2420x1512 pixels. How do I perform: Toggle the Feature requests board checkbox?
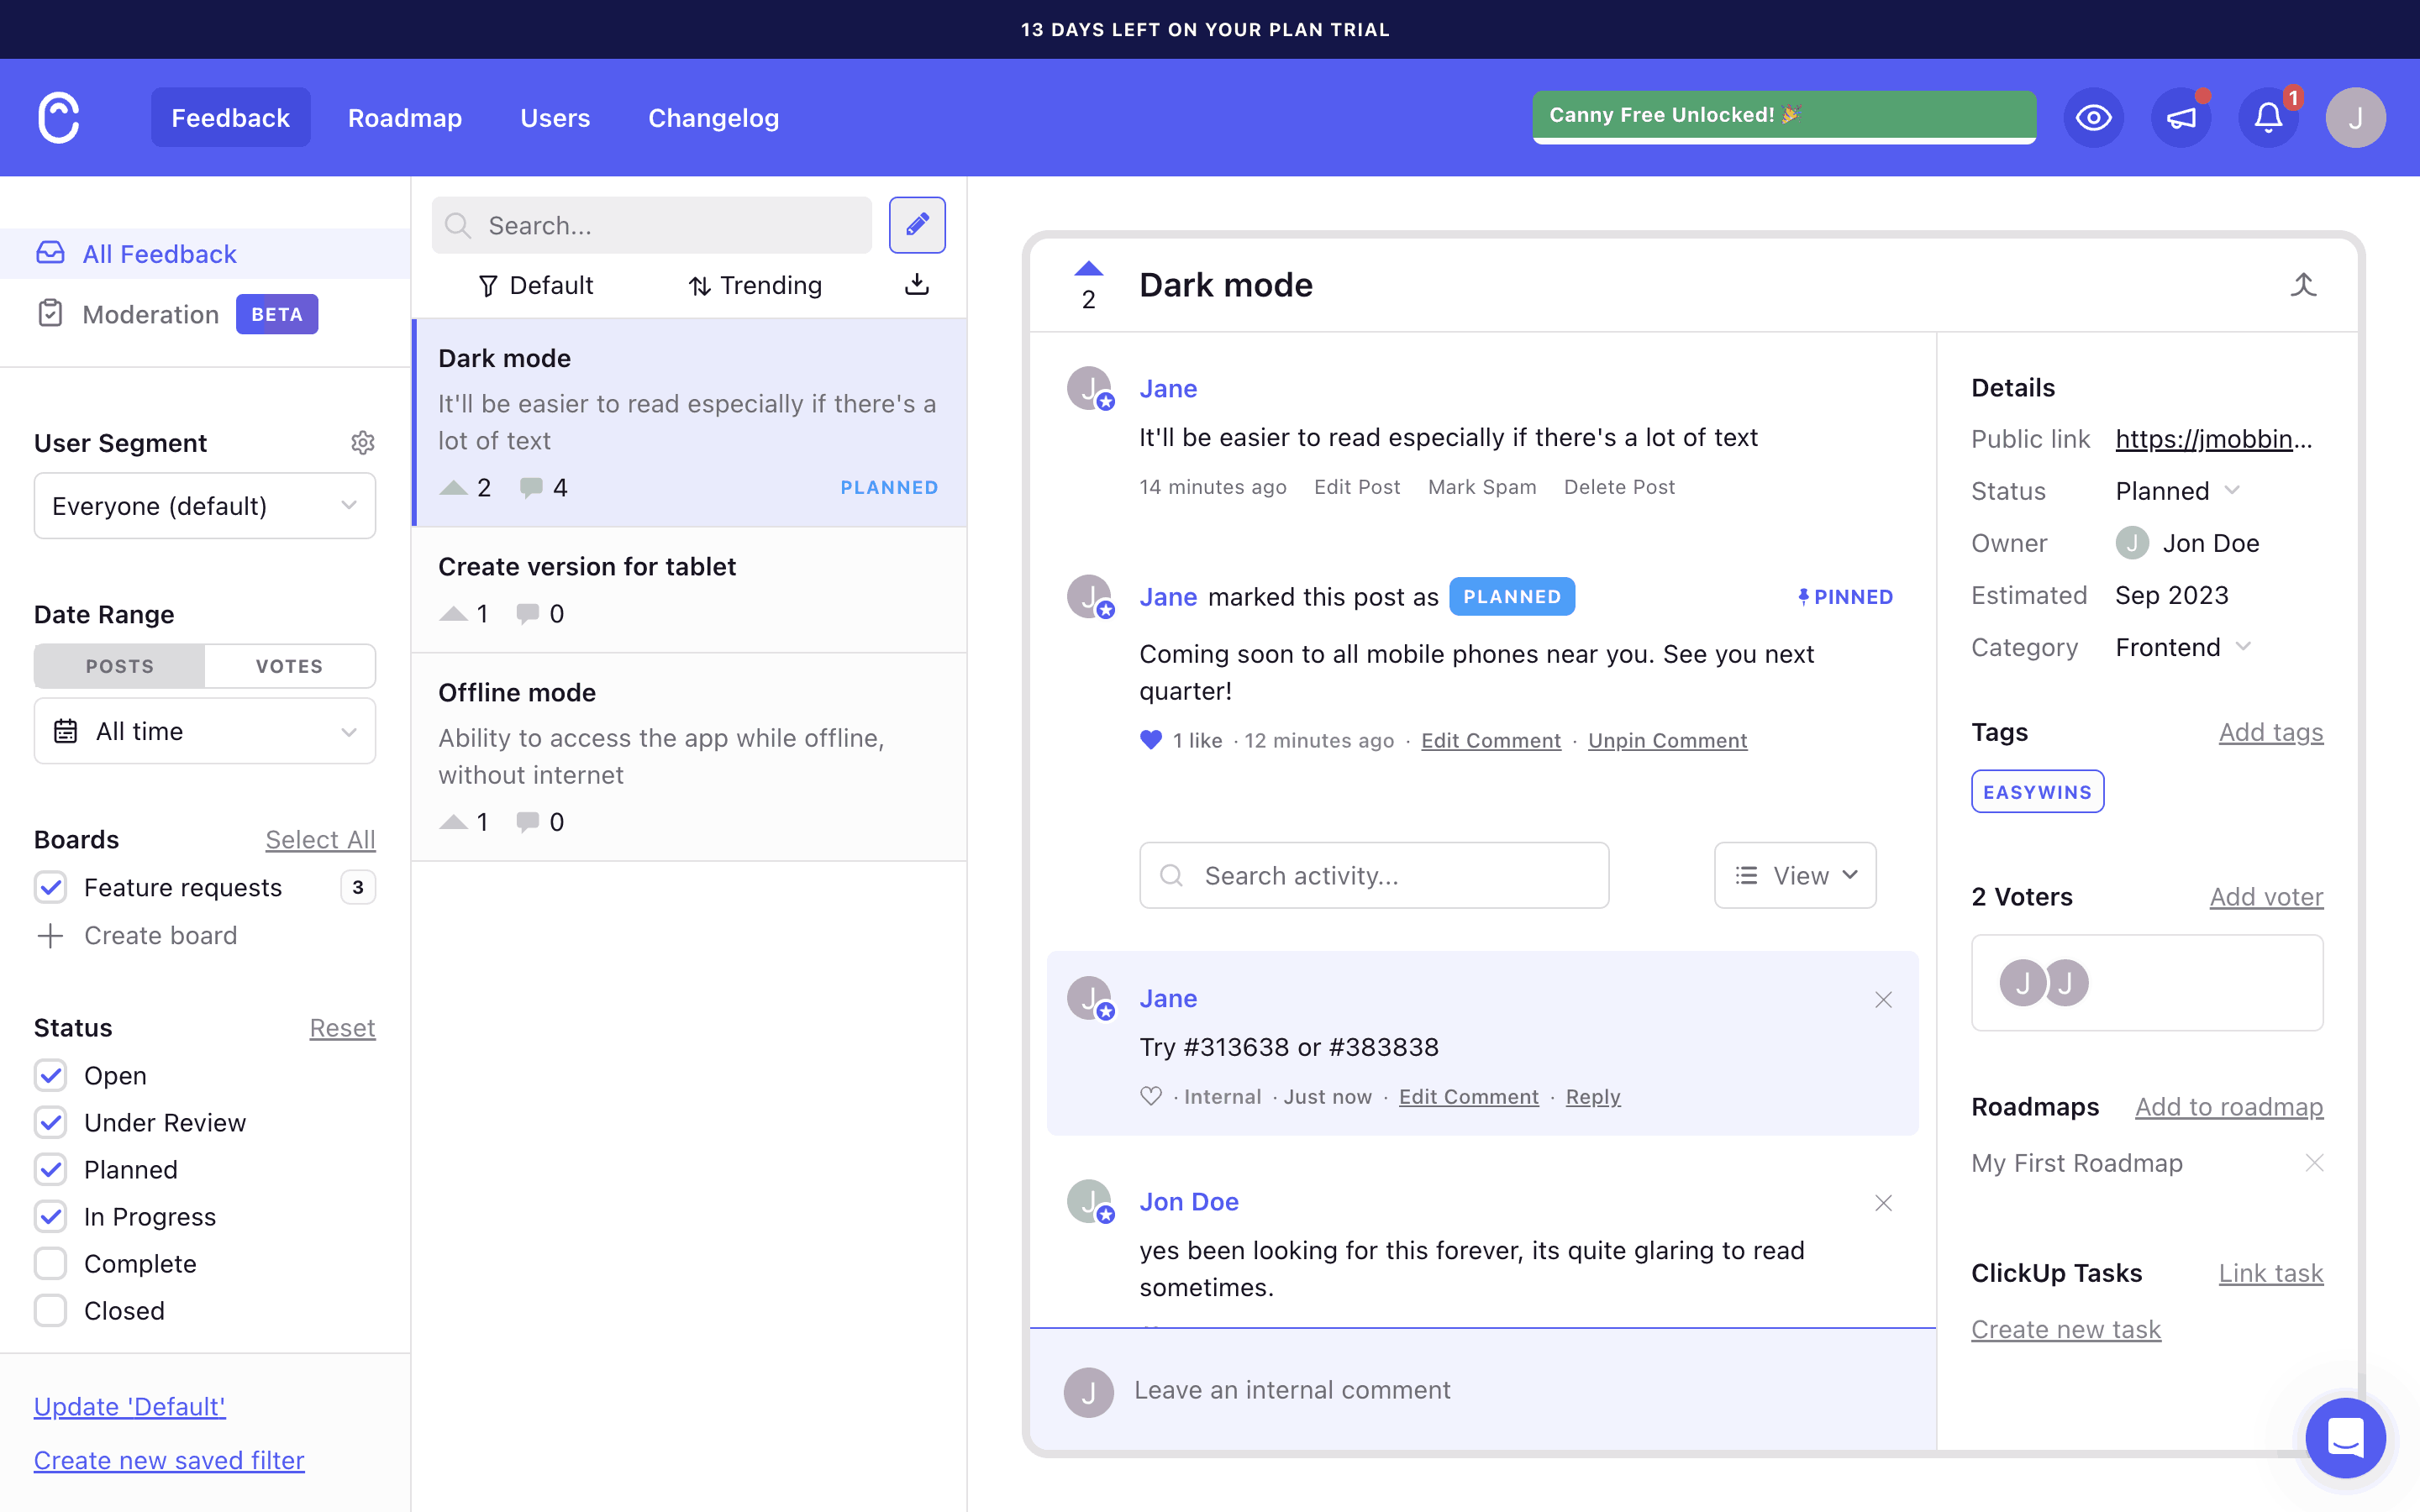pos(51,887)
